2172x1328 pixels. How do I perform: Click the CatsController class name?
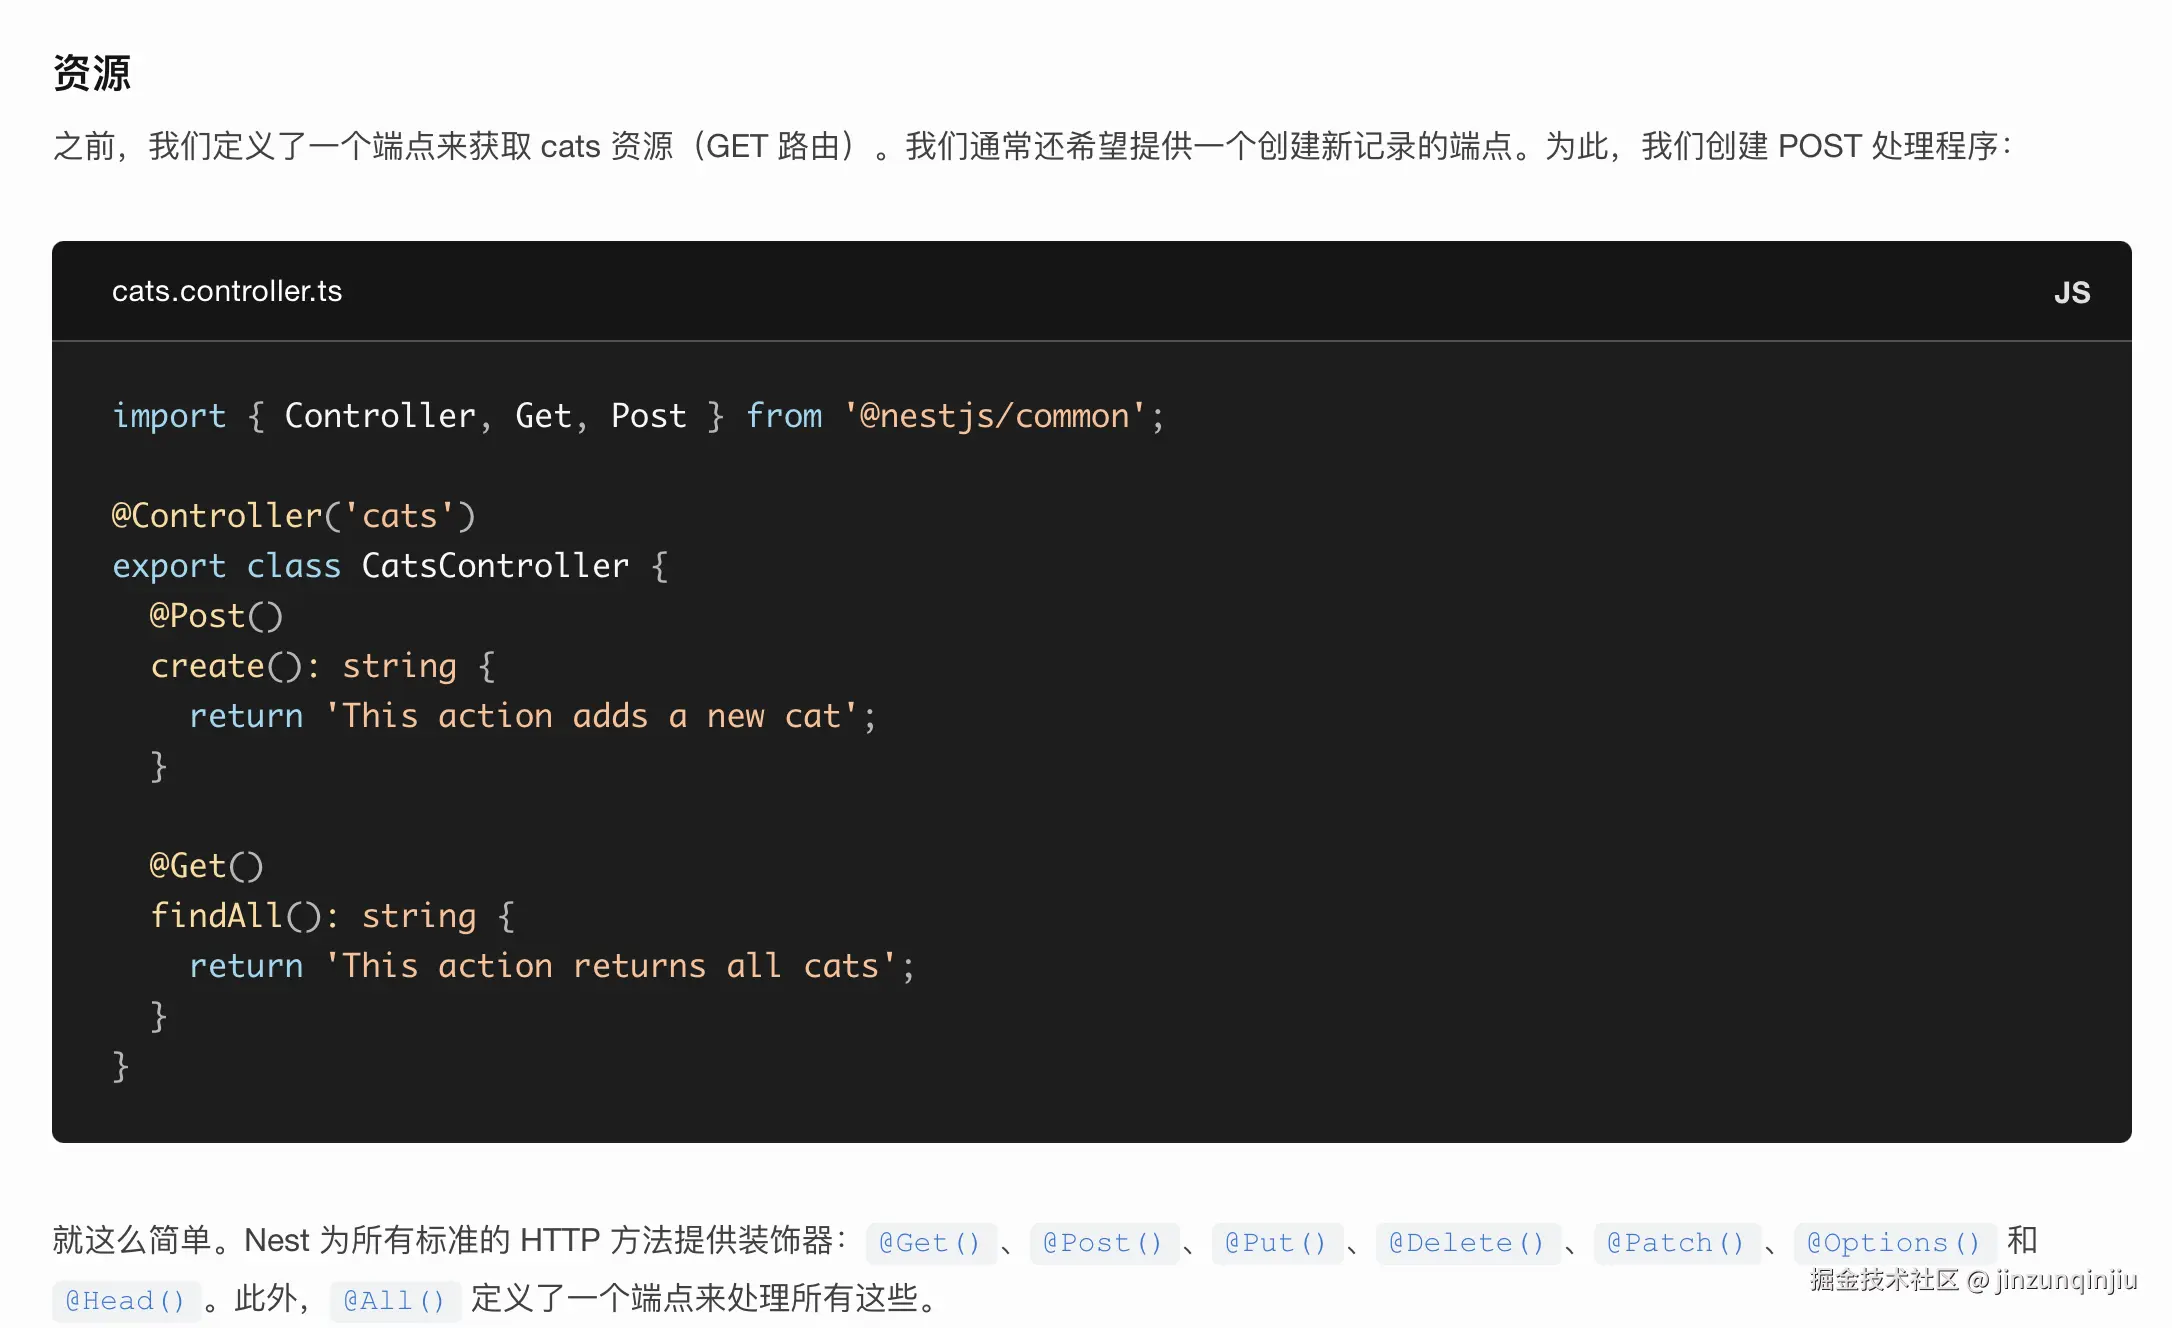tap(494, 565)
